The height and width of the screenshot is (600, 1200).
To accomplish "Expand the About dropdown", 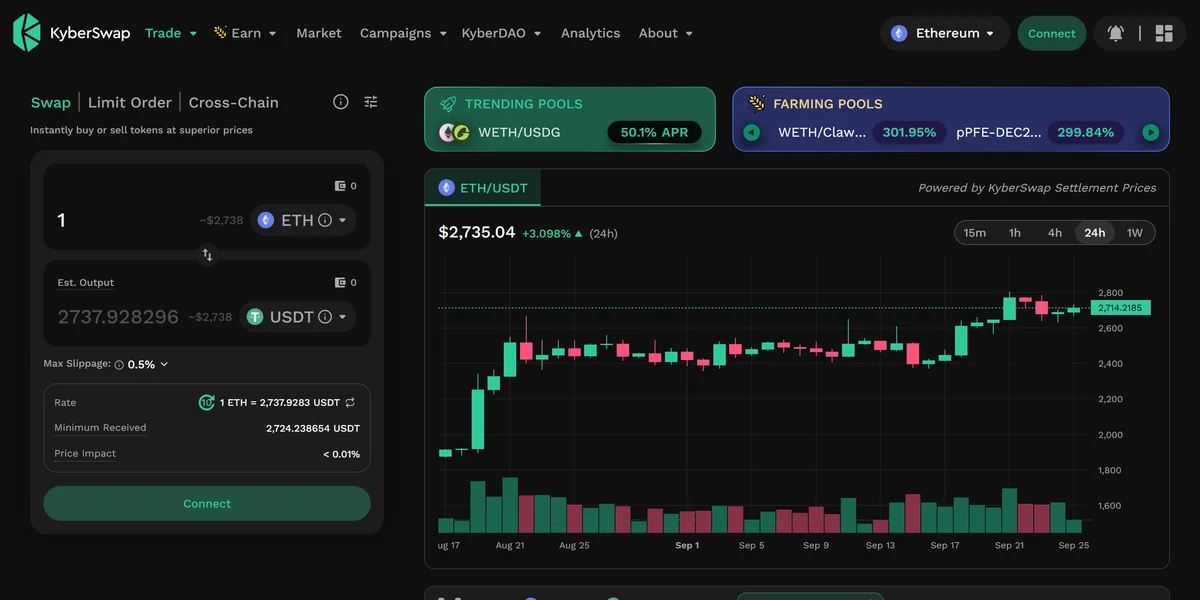I will point(666,33).
